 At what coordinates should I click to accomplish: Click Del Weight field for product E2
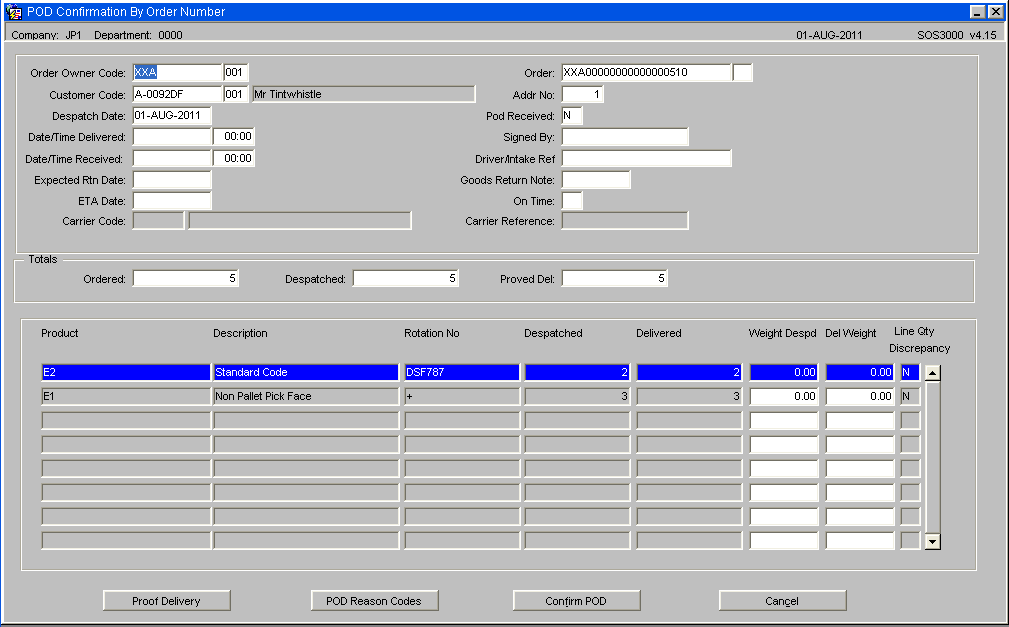click(860, 372)
